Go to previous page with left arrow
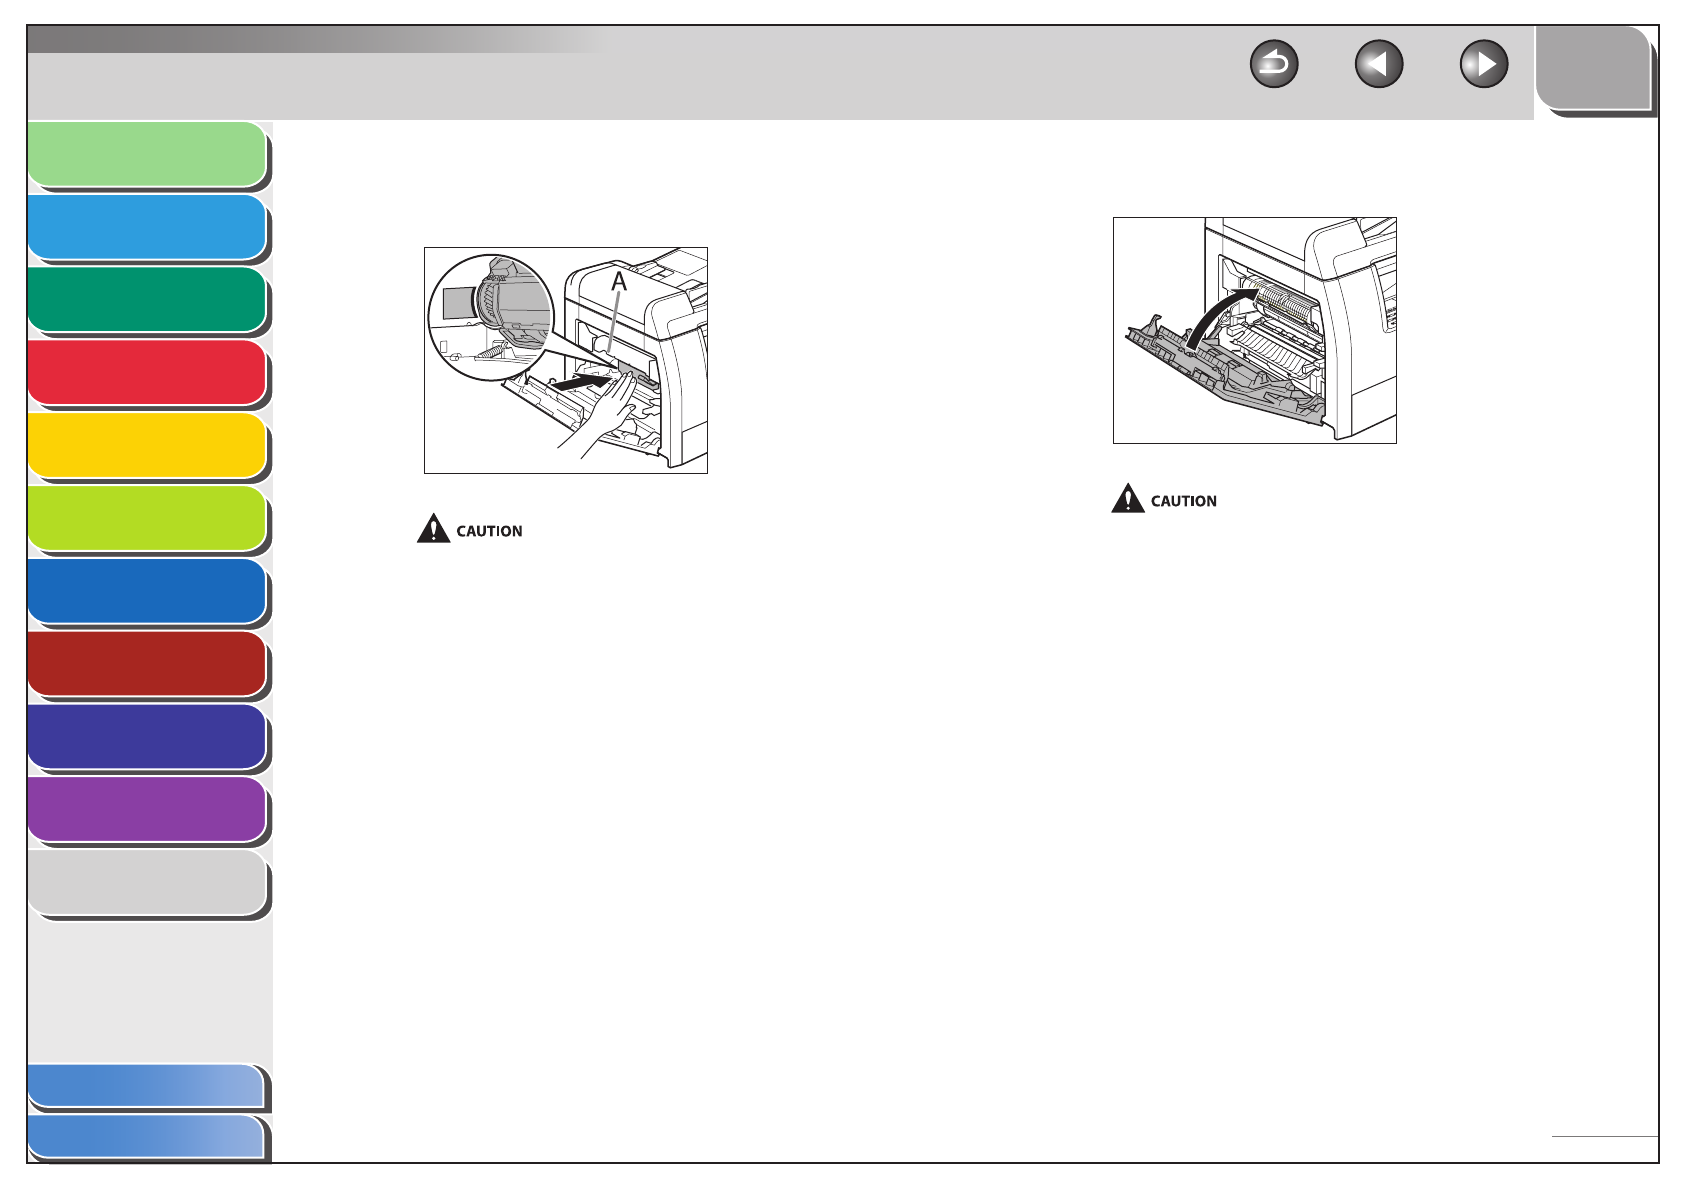1682x1189 pixels. 1379,65
